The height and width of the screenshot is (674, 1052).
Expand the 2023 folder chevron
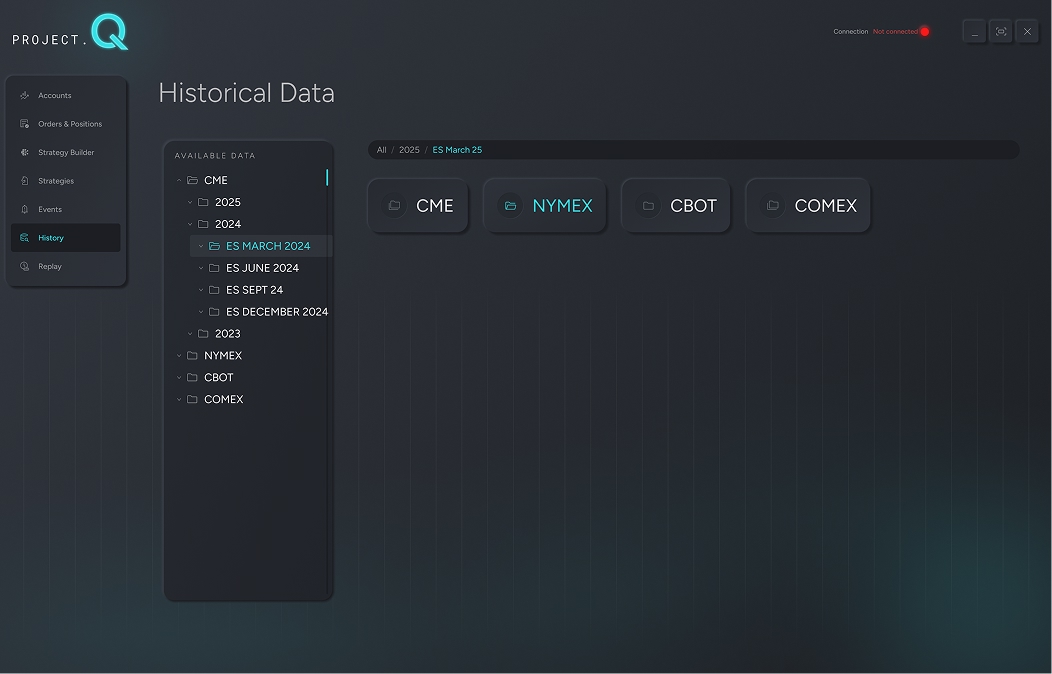click(x=190, y=333)
